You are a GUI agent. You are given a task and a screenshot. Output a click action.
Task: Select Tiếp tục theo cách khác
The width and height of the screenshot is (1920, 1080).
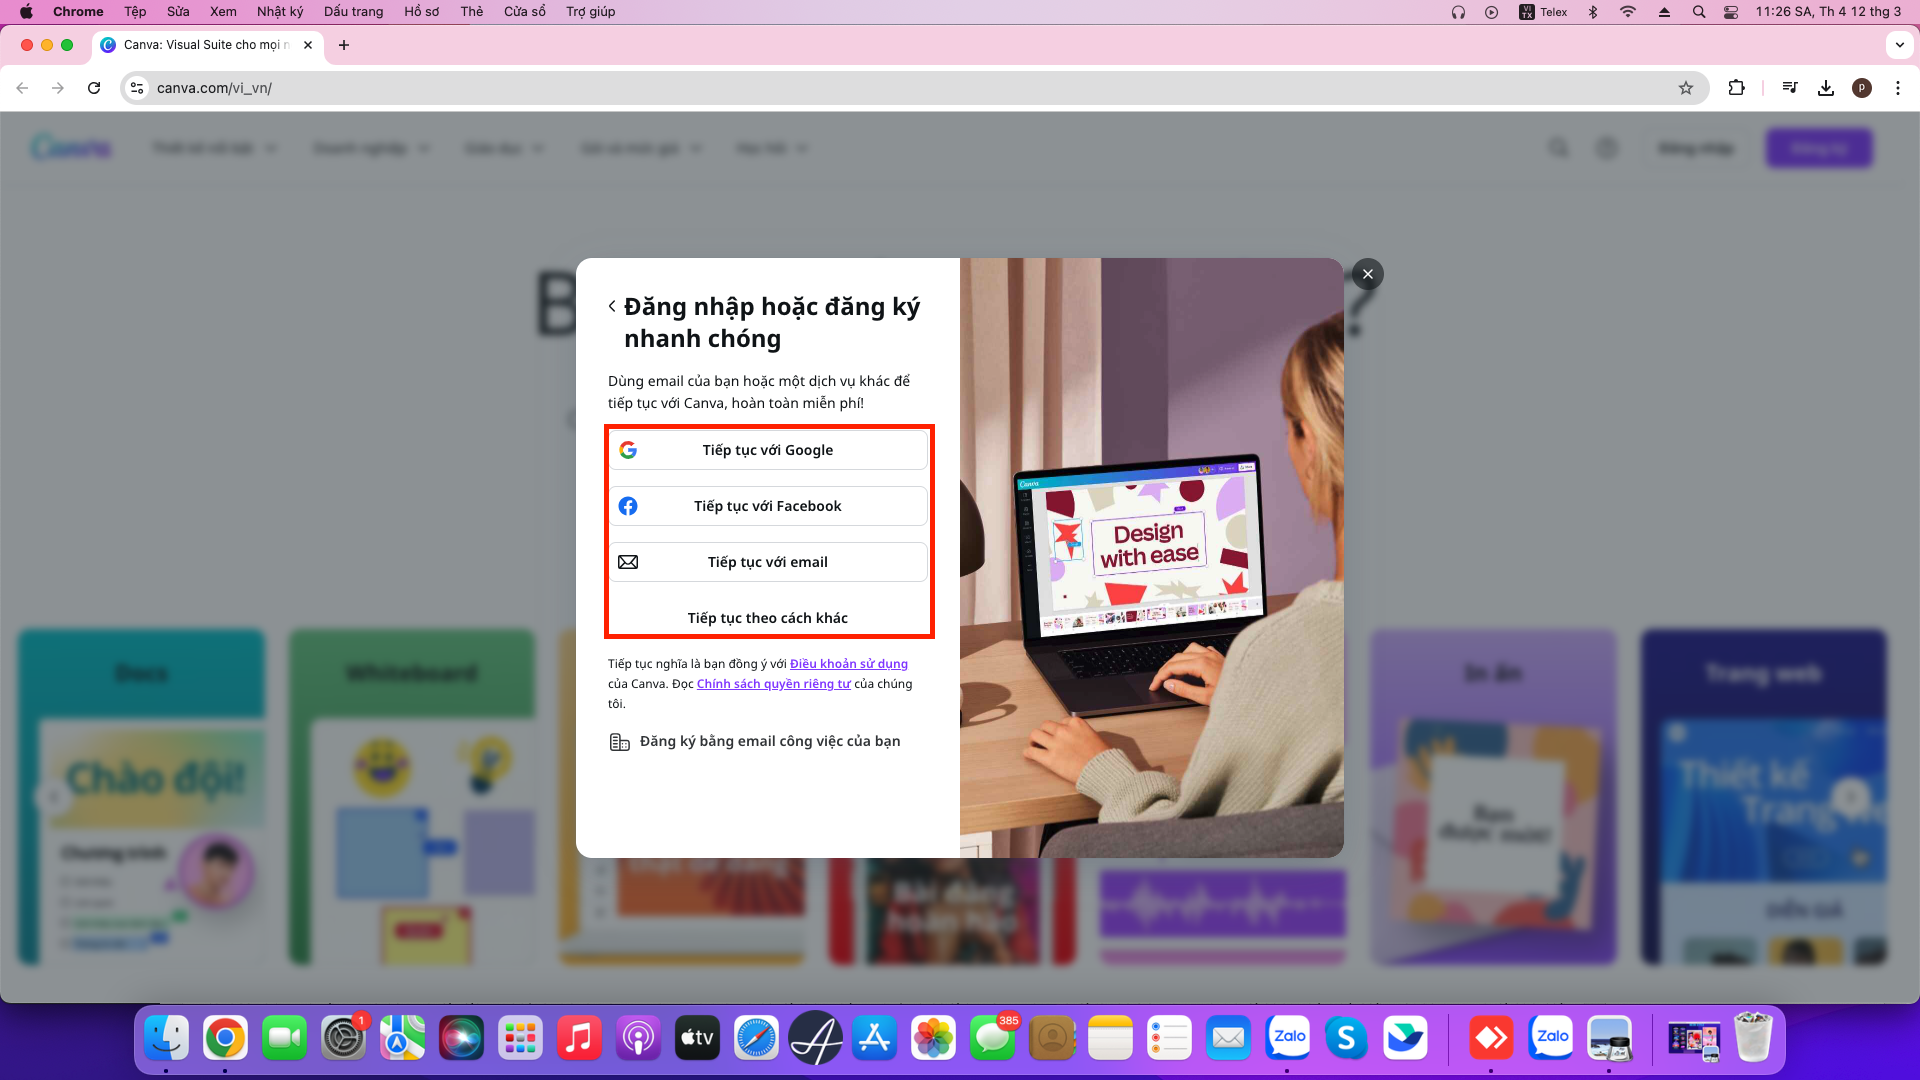767,618
